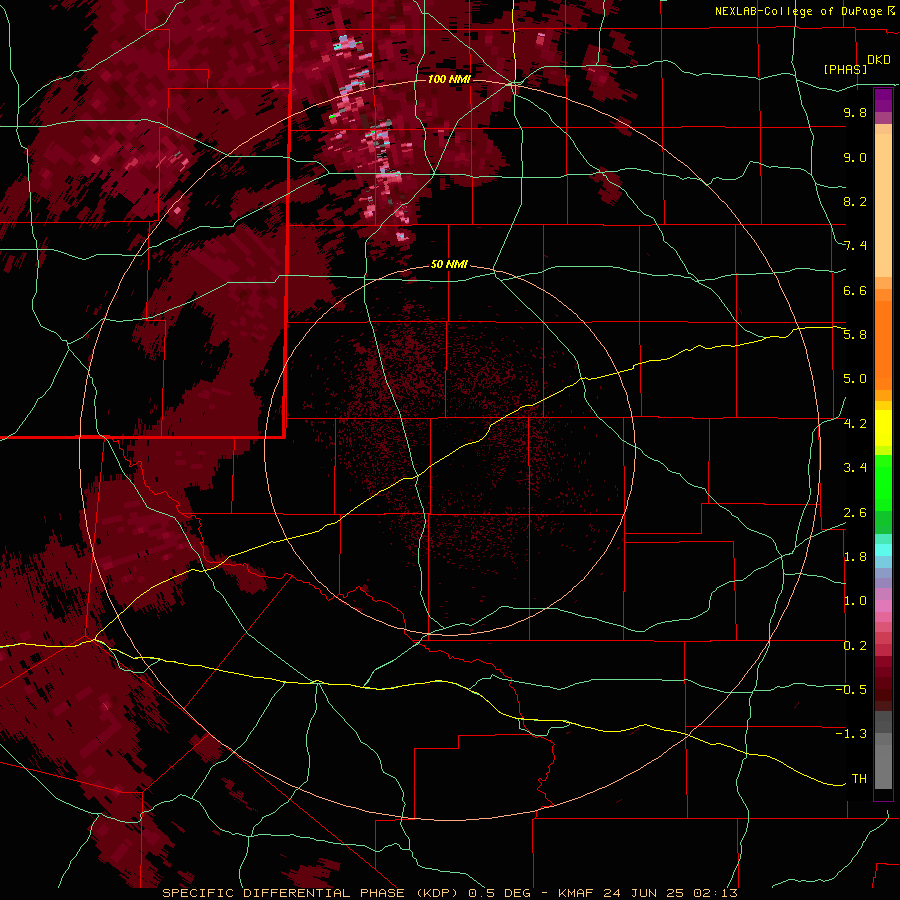Click the 1.8 value on the color scale
This screenshot has width=900, height=900.
click(855, 557)
